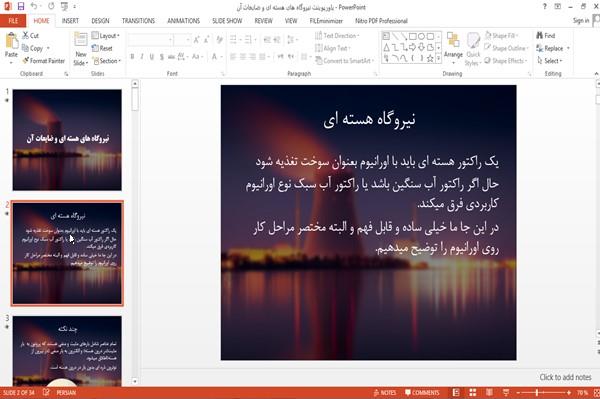Open the Layout dropdown
Image resolution: width=600 pixels, height=399 pixels.
point(106,36)
